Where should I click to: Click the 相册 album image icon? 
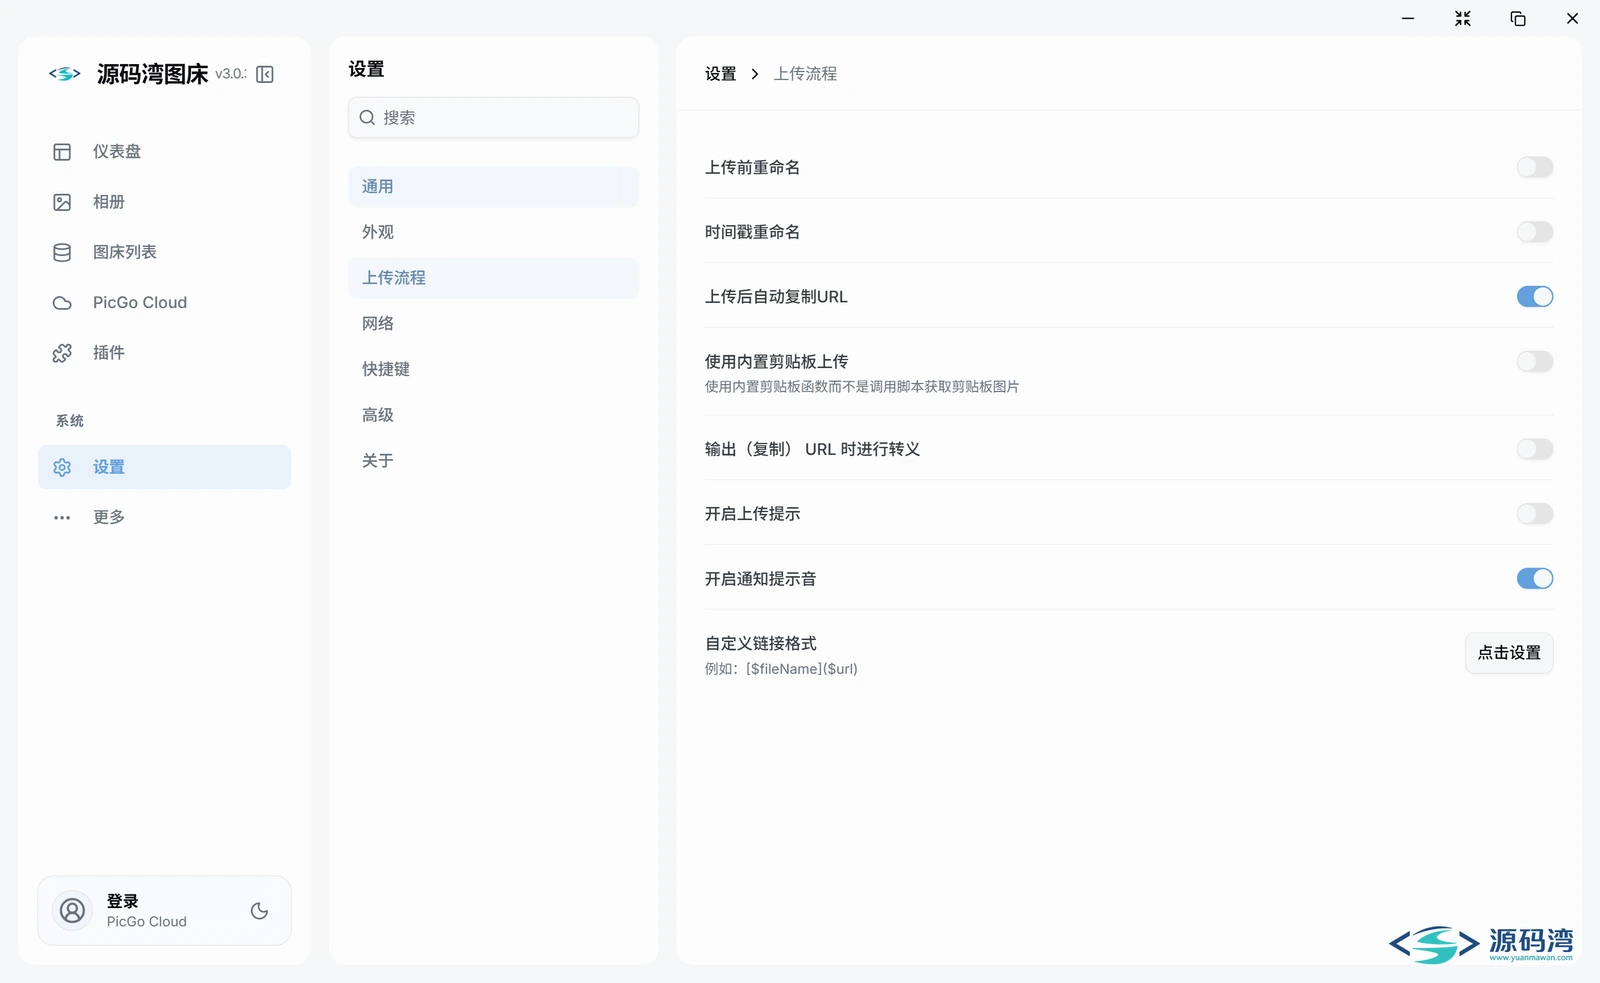[62, 202]
